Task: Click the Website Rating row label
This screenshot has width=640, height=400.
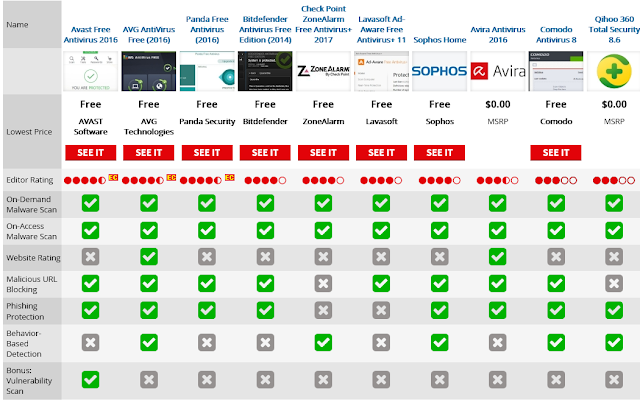Action: 33,258
